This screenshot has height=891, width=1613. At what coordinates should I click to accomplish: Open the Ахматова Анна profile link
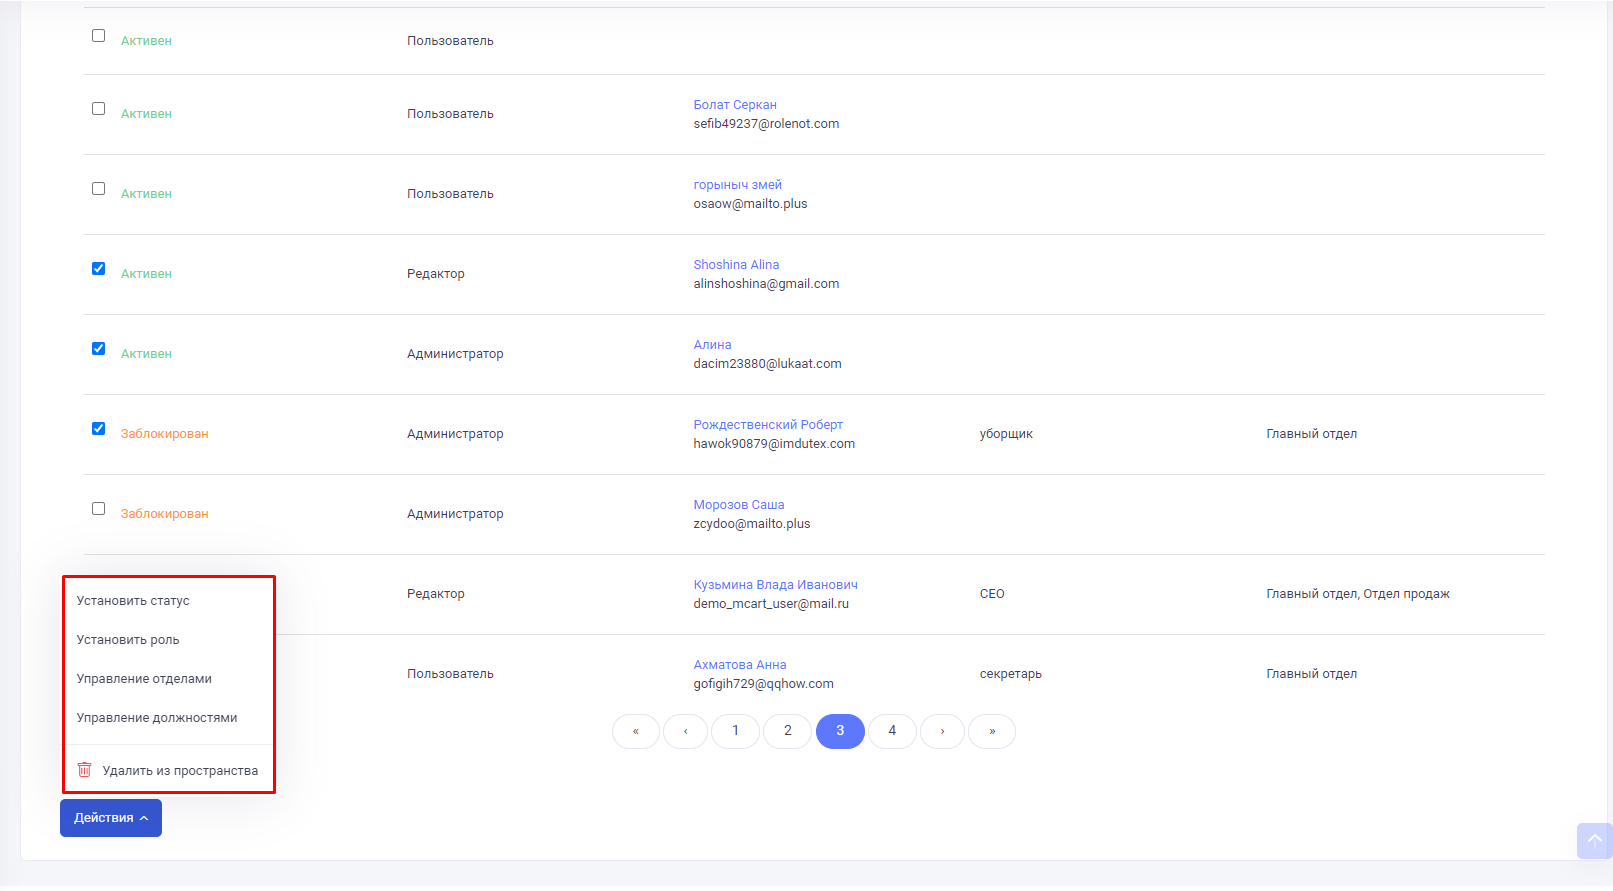[x=740, y=665]
